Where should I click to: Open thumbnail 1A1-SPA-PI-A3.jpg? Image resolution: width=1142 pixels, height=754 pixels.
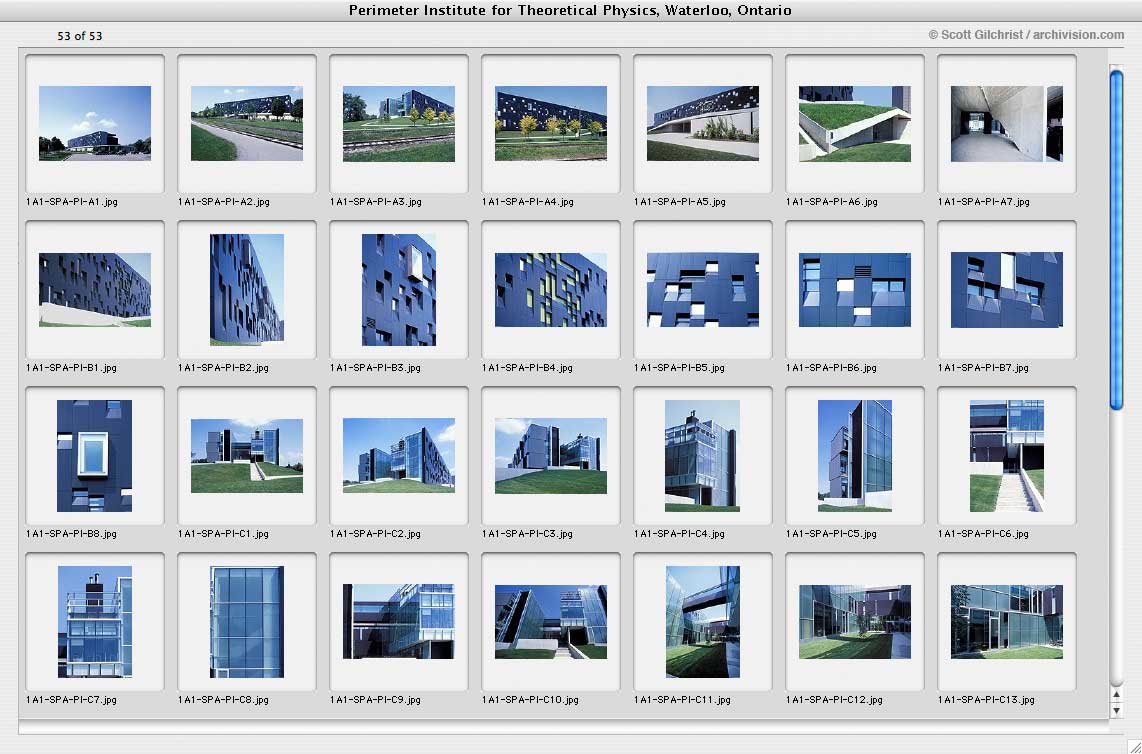[x=398, y=123]
